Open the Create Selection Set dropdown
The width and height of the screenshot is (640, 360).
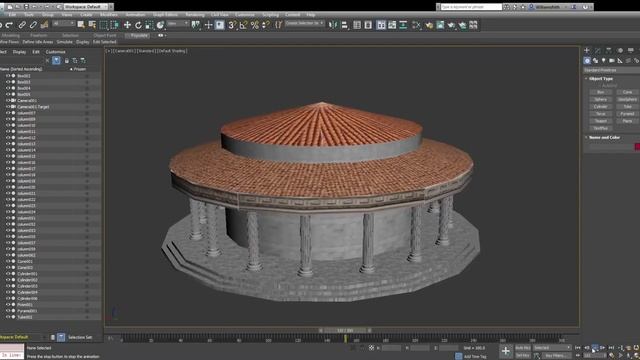[x=304, y=23]
